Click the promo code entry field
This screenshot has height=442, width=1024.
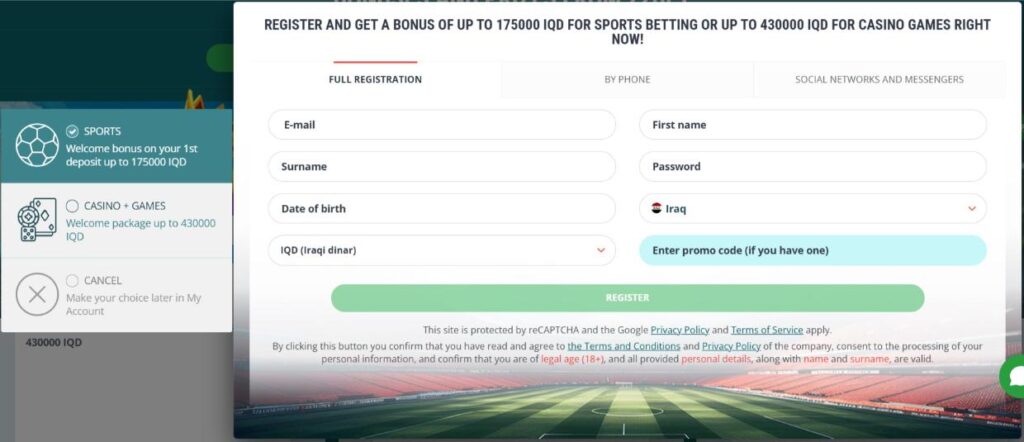click(812, 250)
